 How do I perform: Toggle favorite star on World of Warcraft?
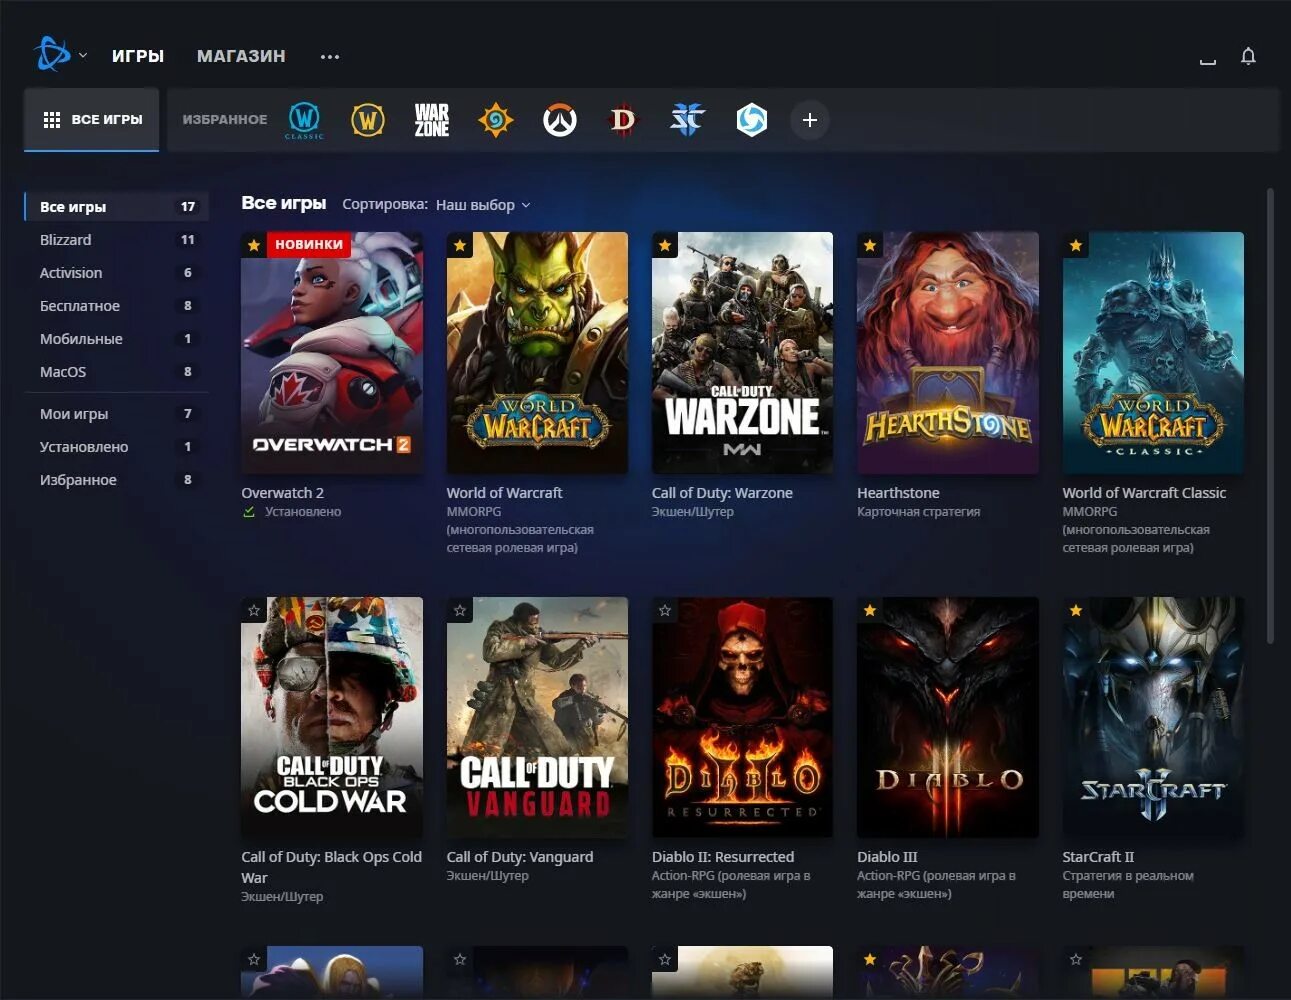point(460,245)
